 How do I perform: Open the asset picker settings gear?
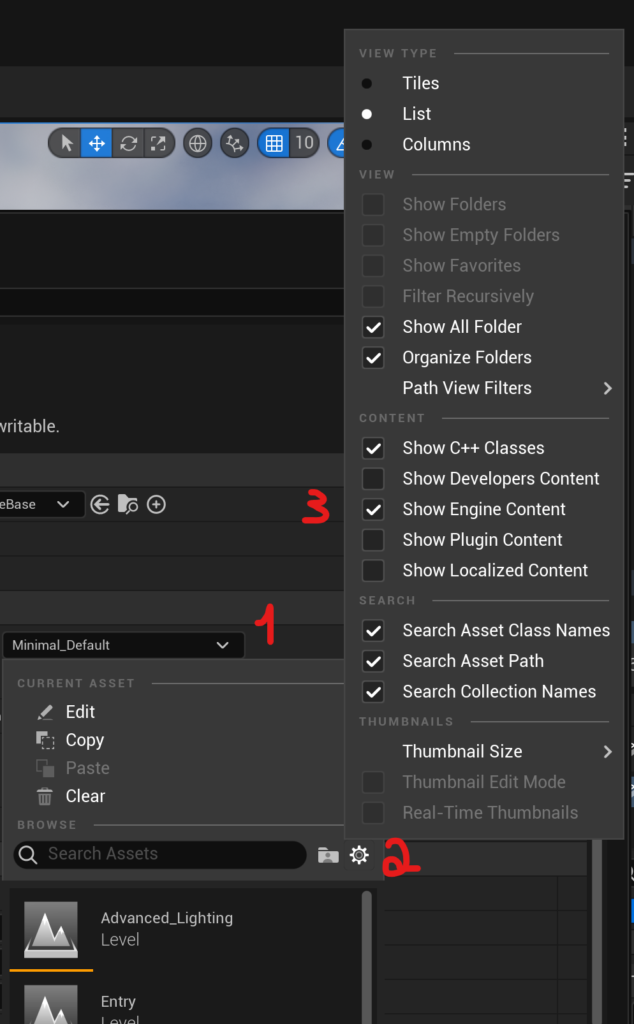359,855
